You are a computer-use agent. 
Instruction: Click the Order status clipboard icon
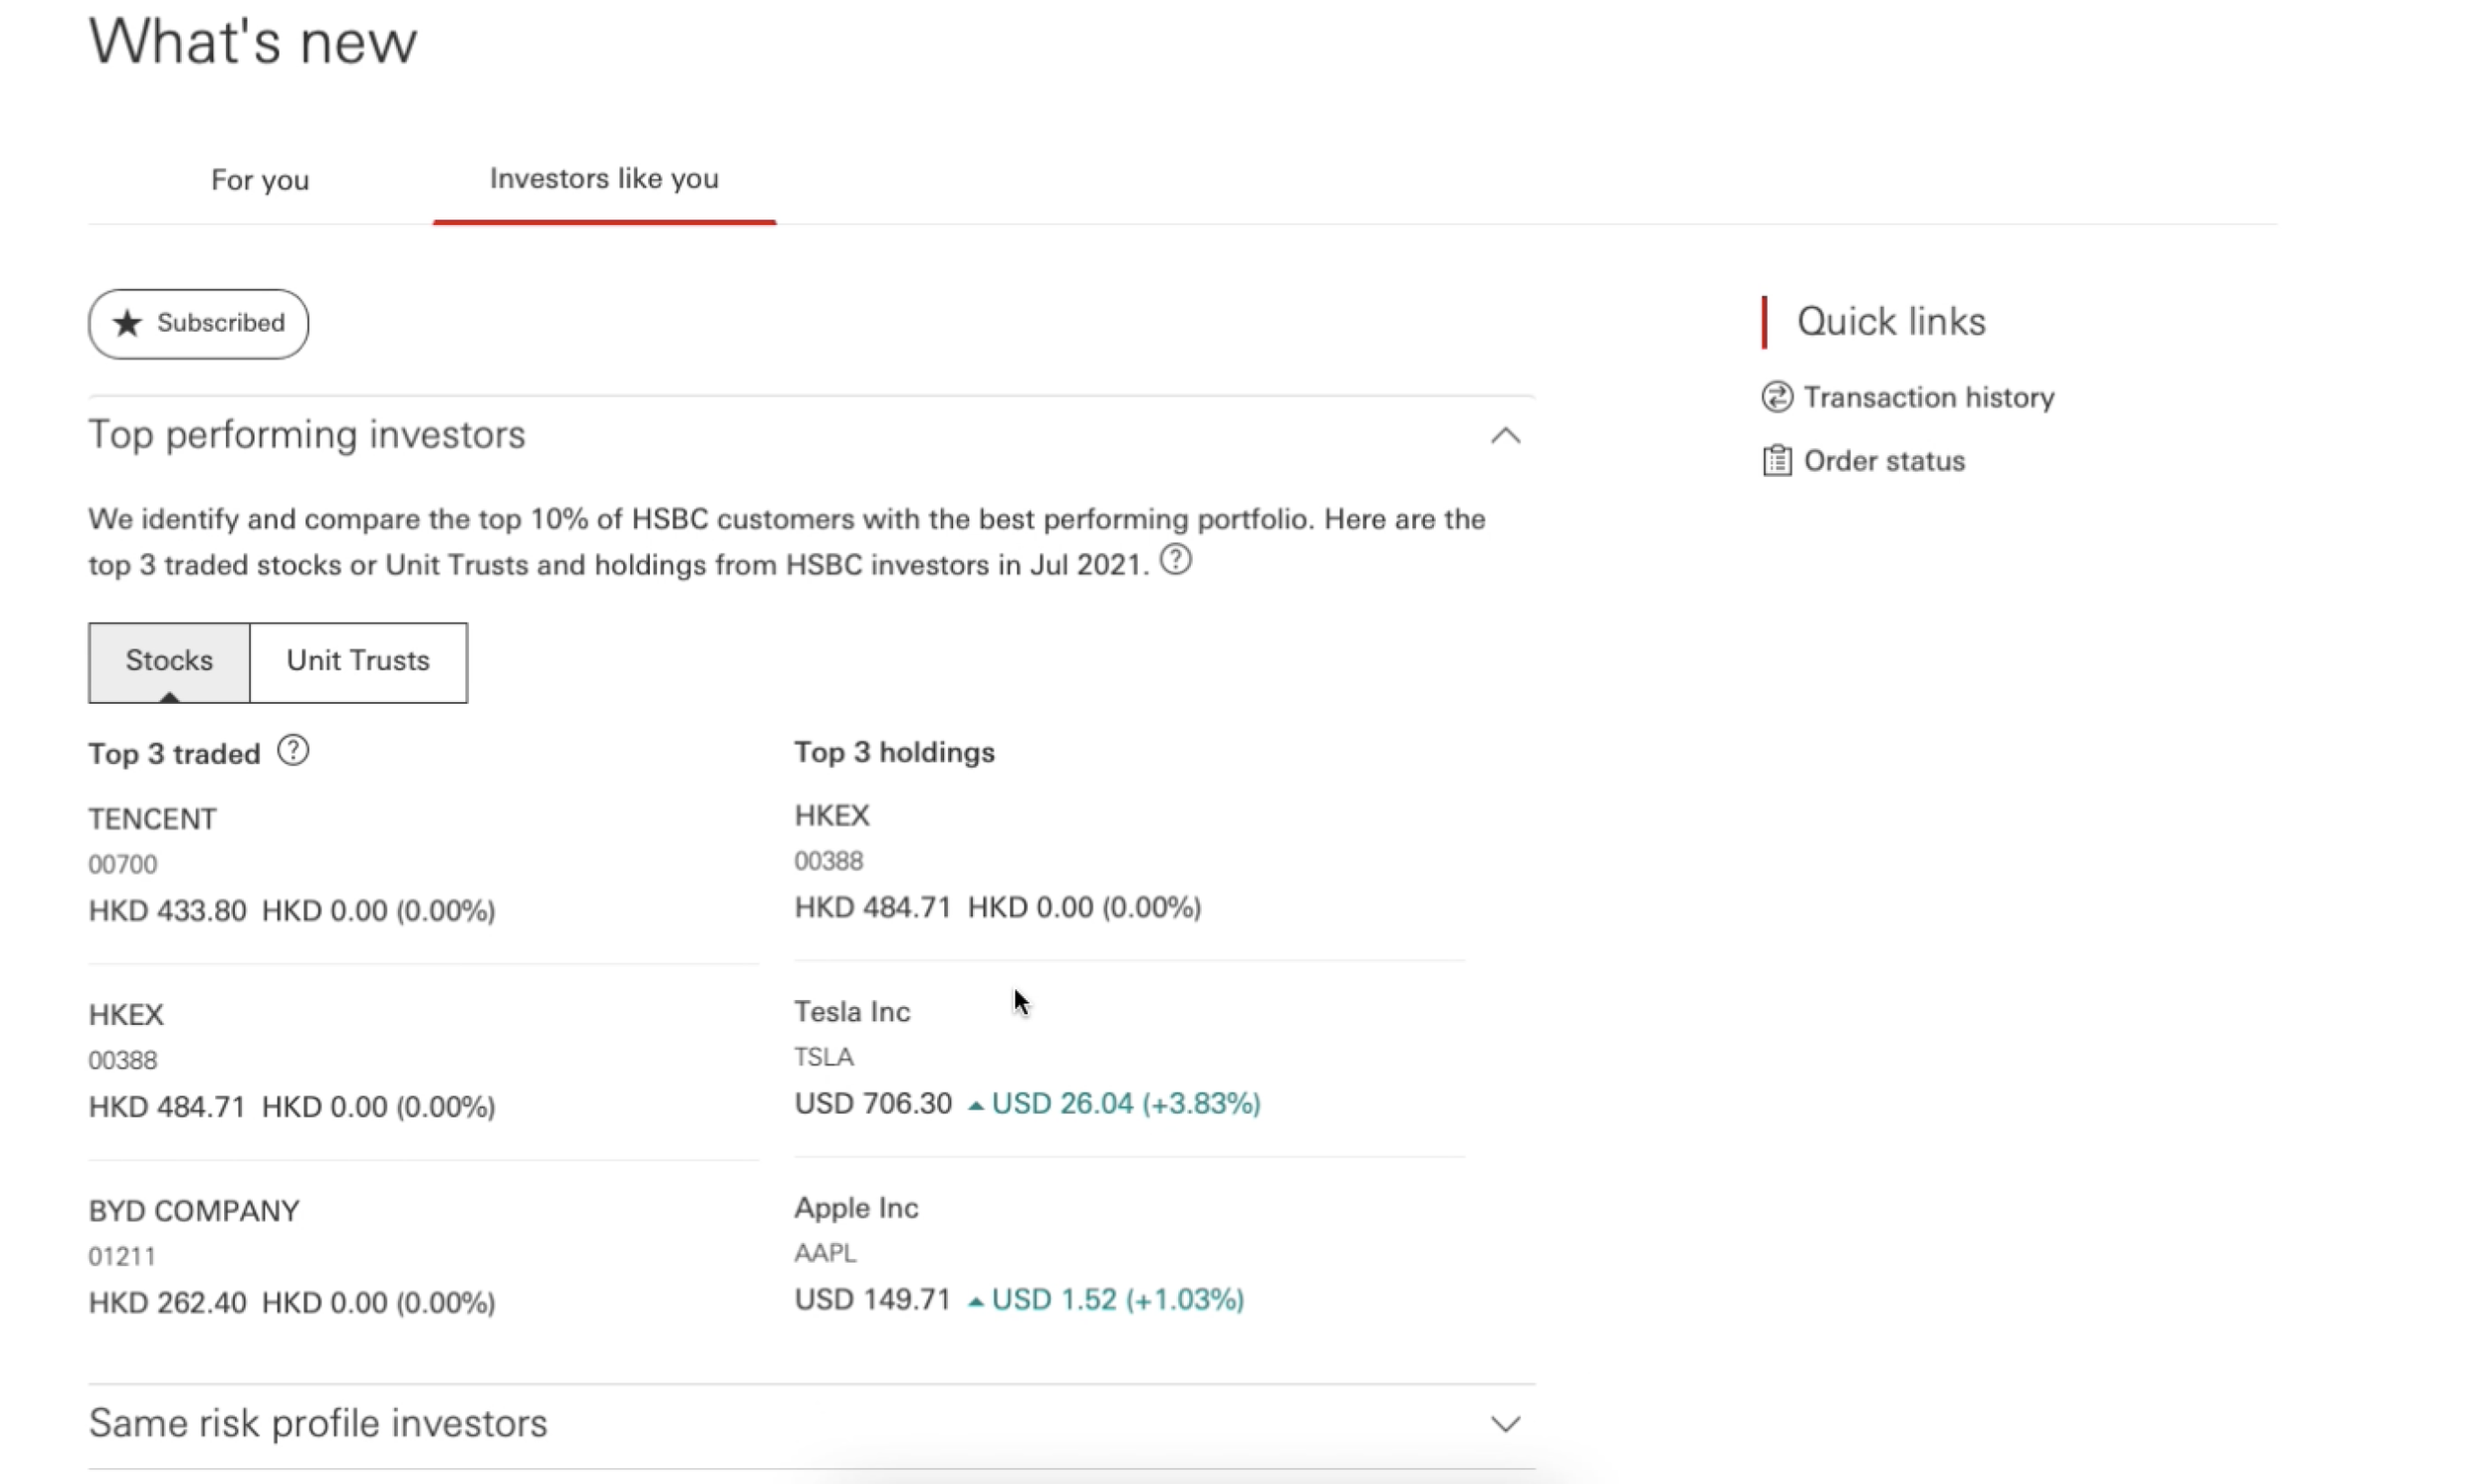pos(1776,461)
